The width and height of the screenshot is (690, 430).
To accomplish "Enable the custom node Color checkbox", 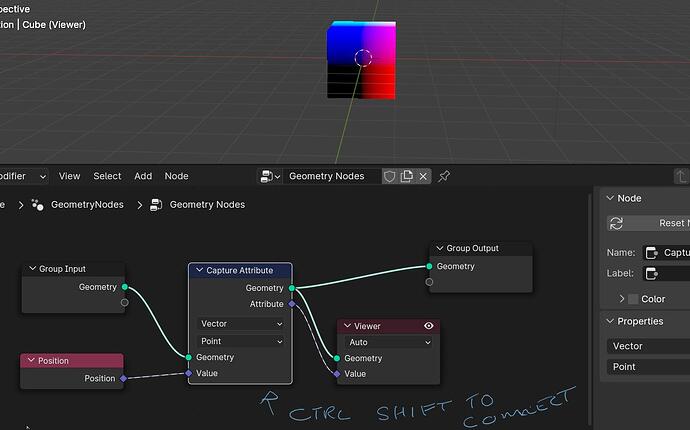I will point(633,299).
